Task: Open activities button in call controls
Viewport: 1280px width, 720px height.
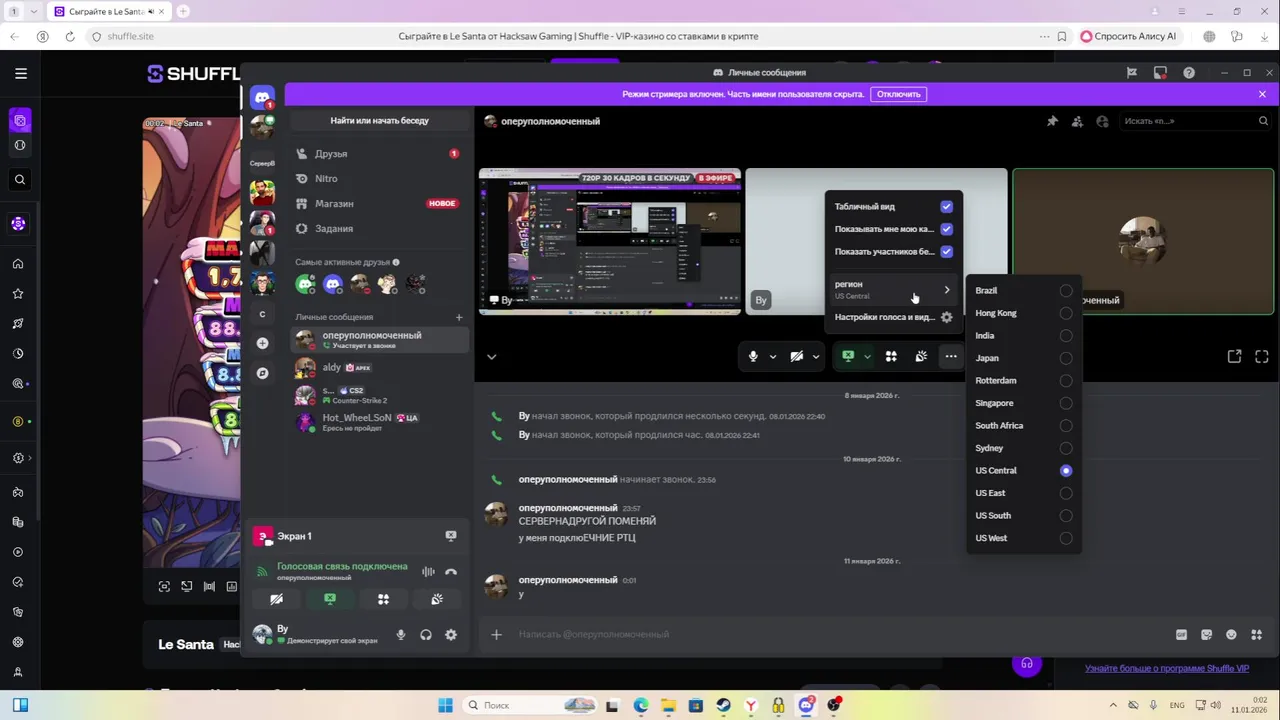Action: 890,356
